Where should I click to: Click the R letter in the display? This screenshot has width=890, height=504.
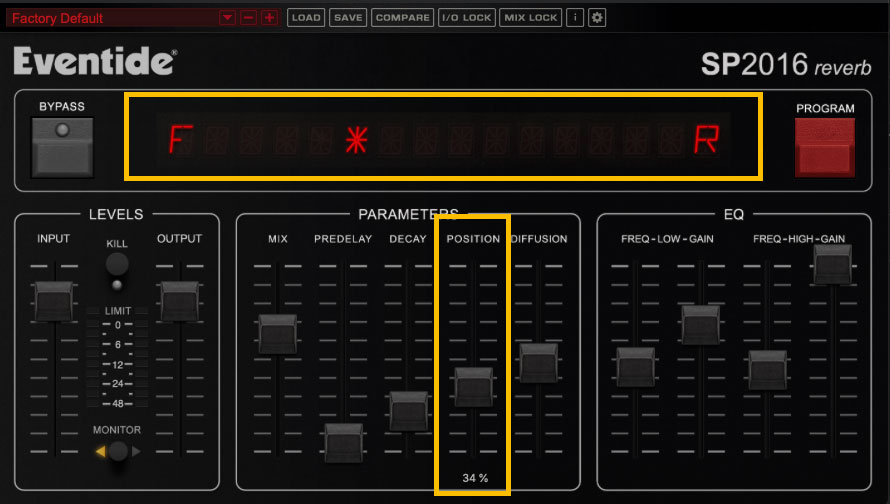pyautogui.click(x=706, y=140)
